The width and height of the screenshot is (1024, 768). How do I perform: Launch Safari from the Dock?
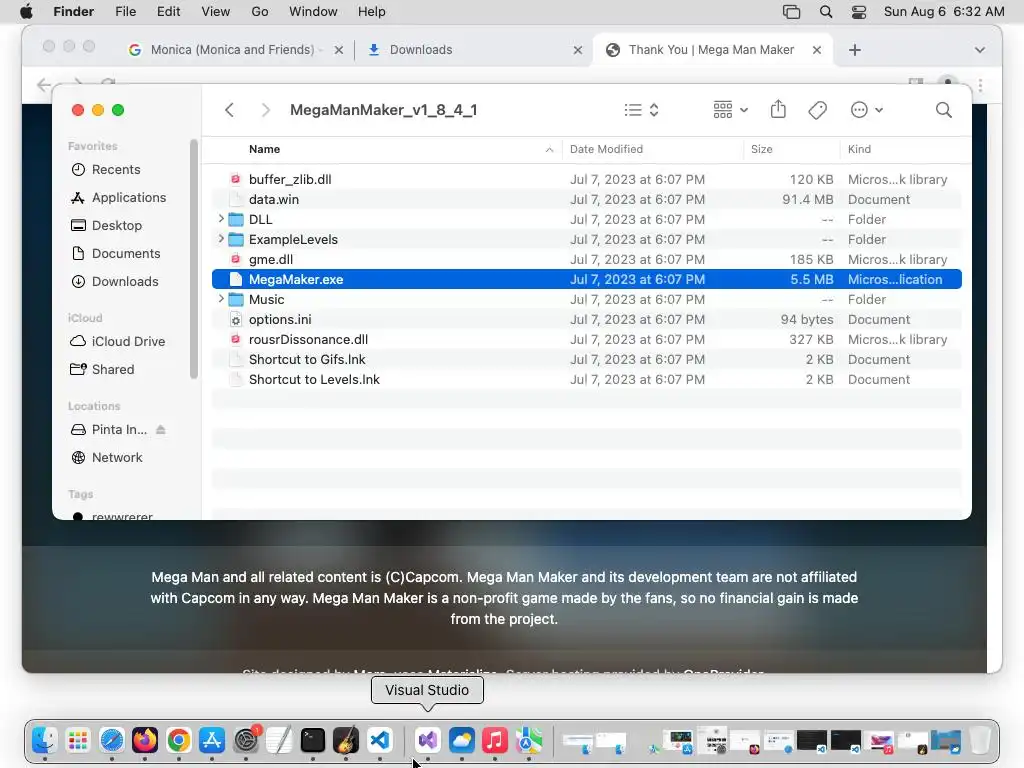click(112, 741)
